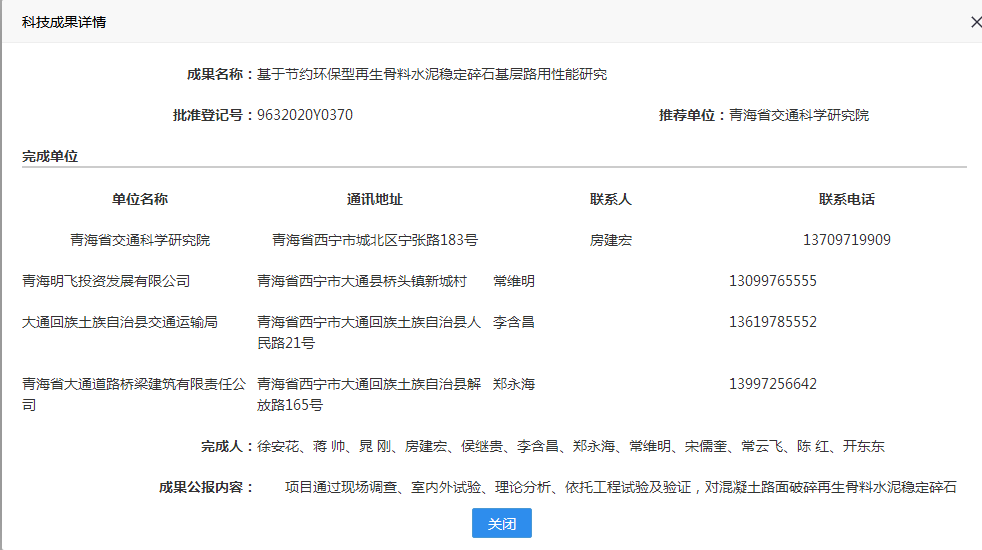This screenshot has width=982, height=550.
Task: Click the blue 关闭 button
Action: click(502, 523)
